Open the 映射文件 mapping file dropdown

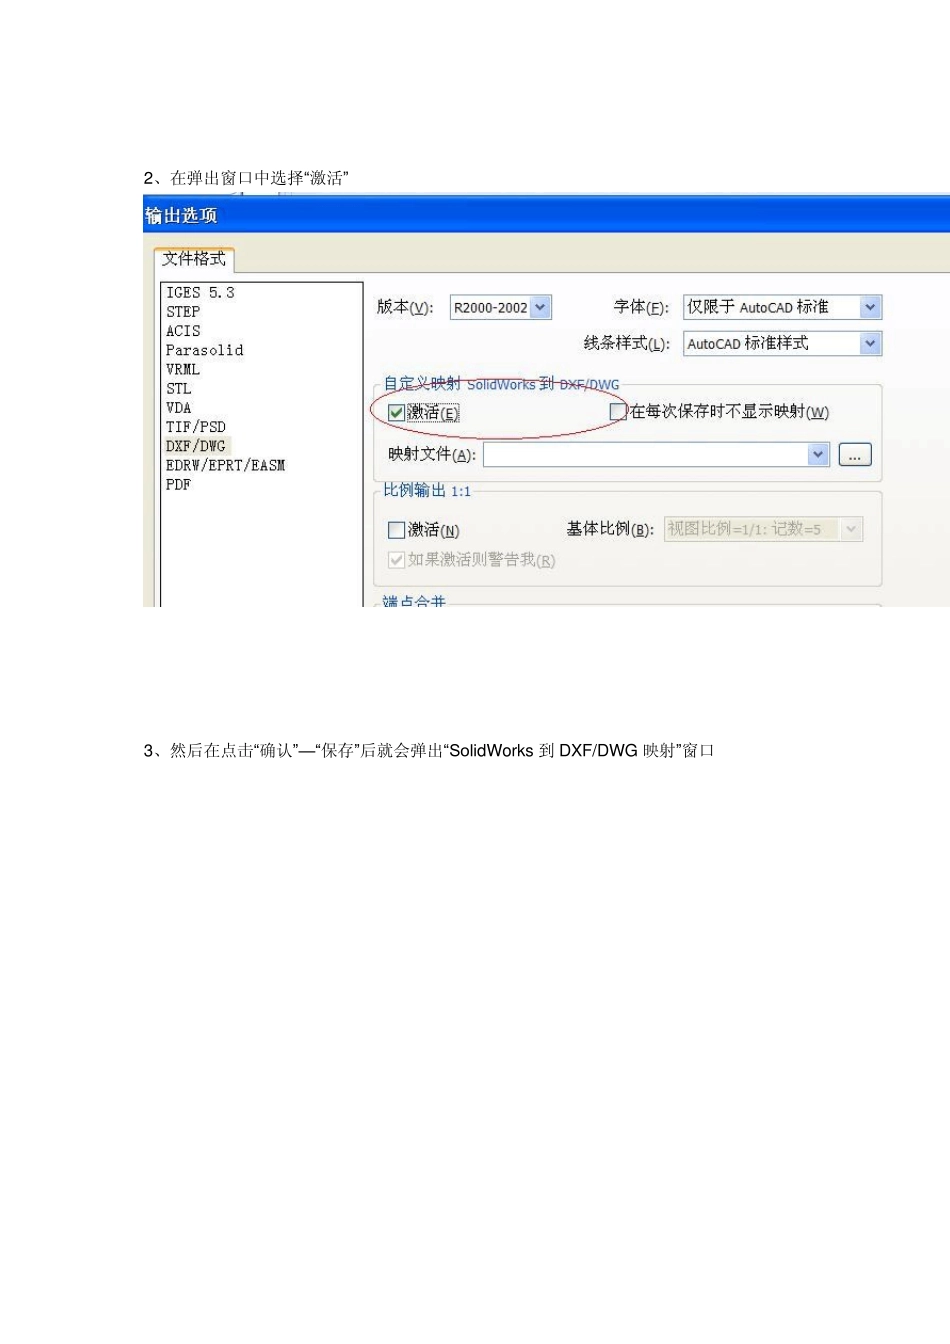[x=818, y=455]
